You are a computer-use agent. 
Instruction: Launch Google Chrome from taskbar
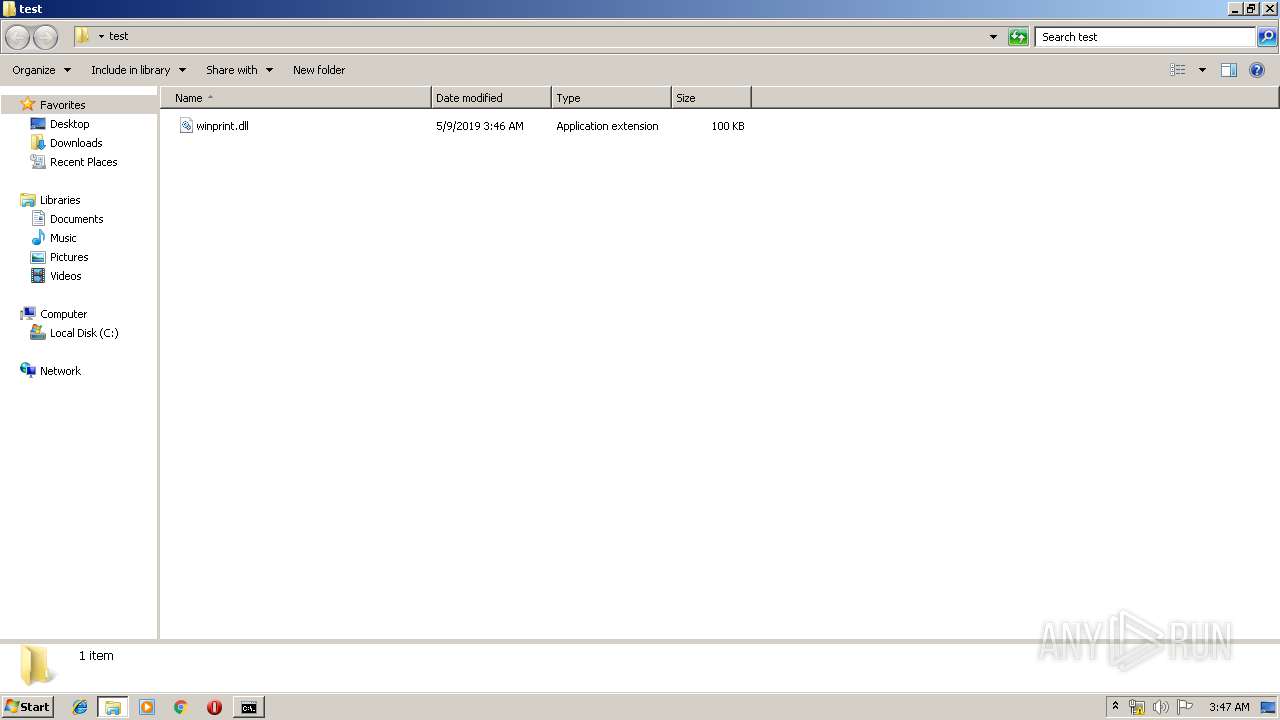point(181,707)
